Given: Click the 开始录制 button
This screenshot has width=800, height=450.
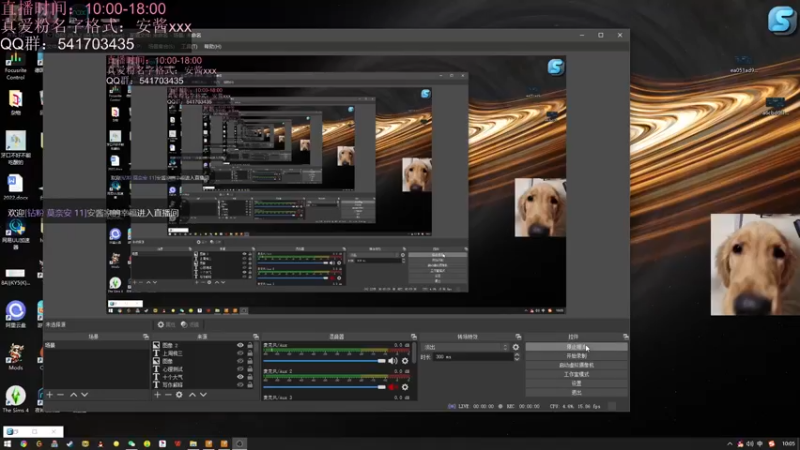Looking at the screenshot, I should coord(576,356).
